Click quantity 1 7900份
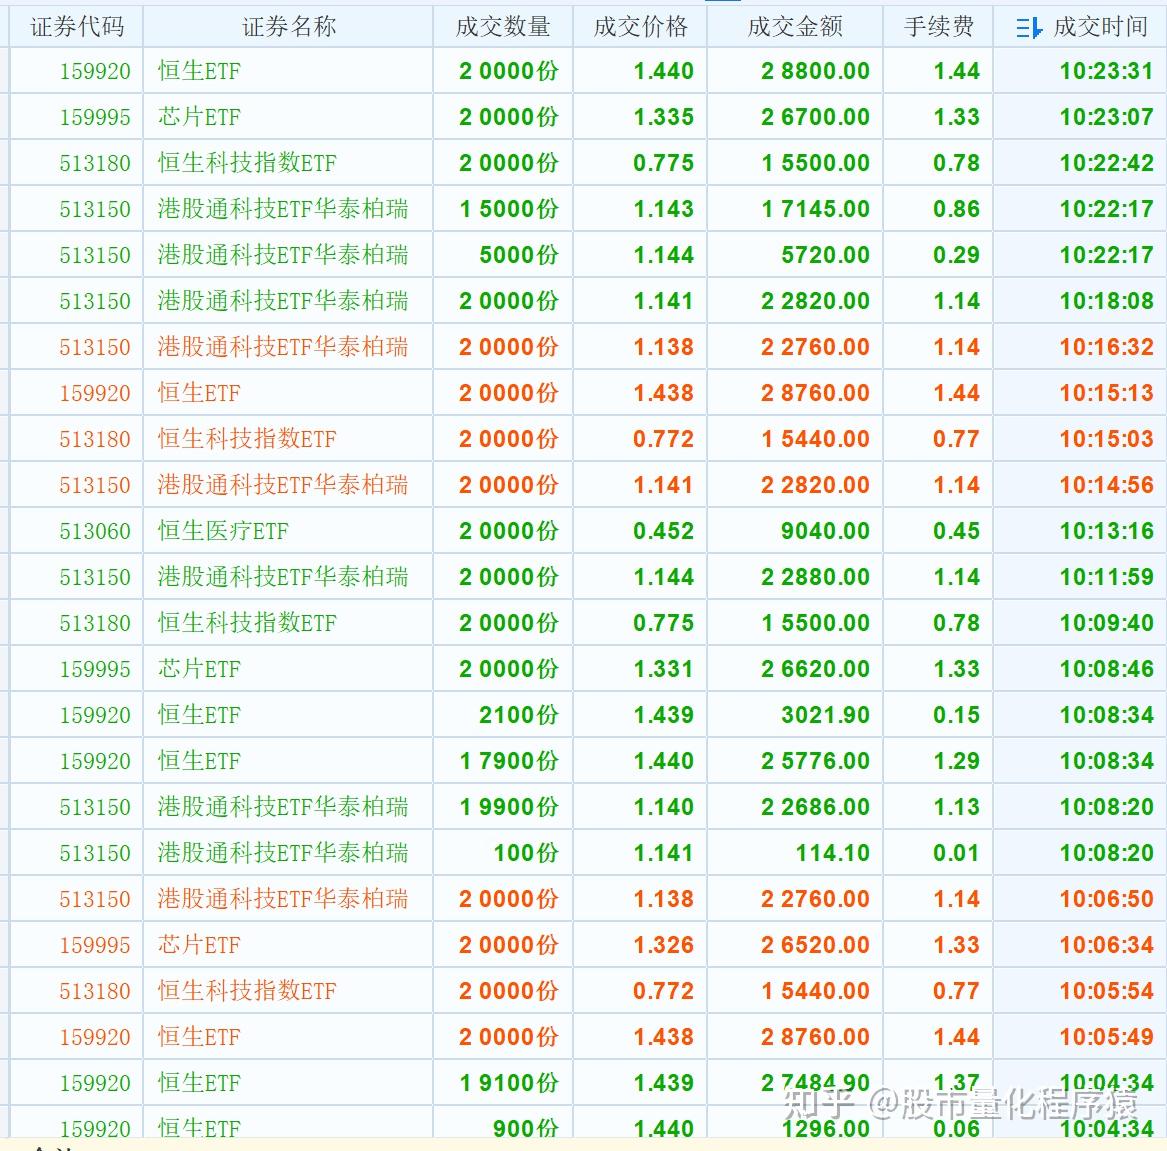1167x1151 pixels. [x=509, y=761]
